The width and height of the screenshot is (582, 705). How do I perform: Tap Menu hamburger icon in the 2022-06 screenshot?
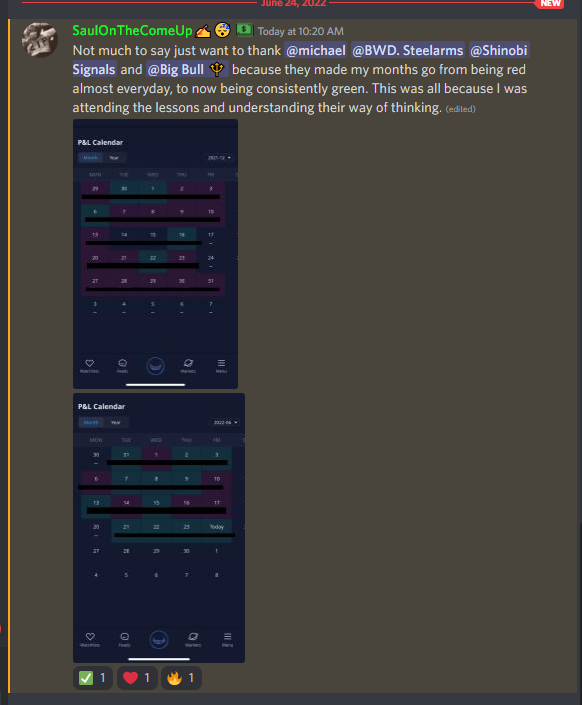pos(228,639)
